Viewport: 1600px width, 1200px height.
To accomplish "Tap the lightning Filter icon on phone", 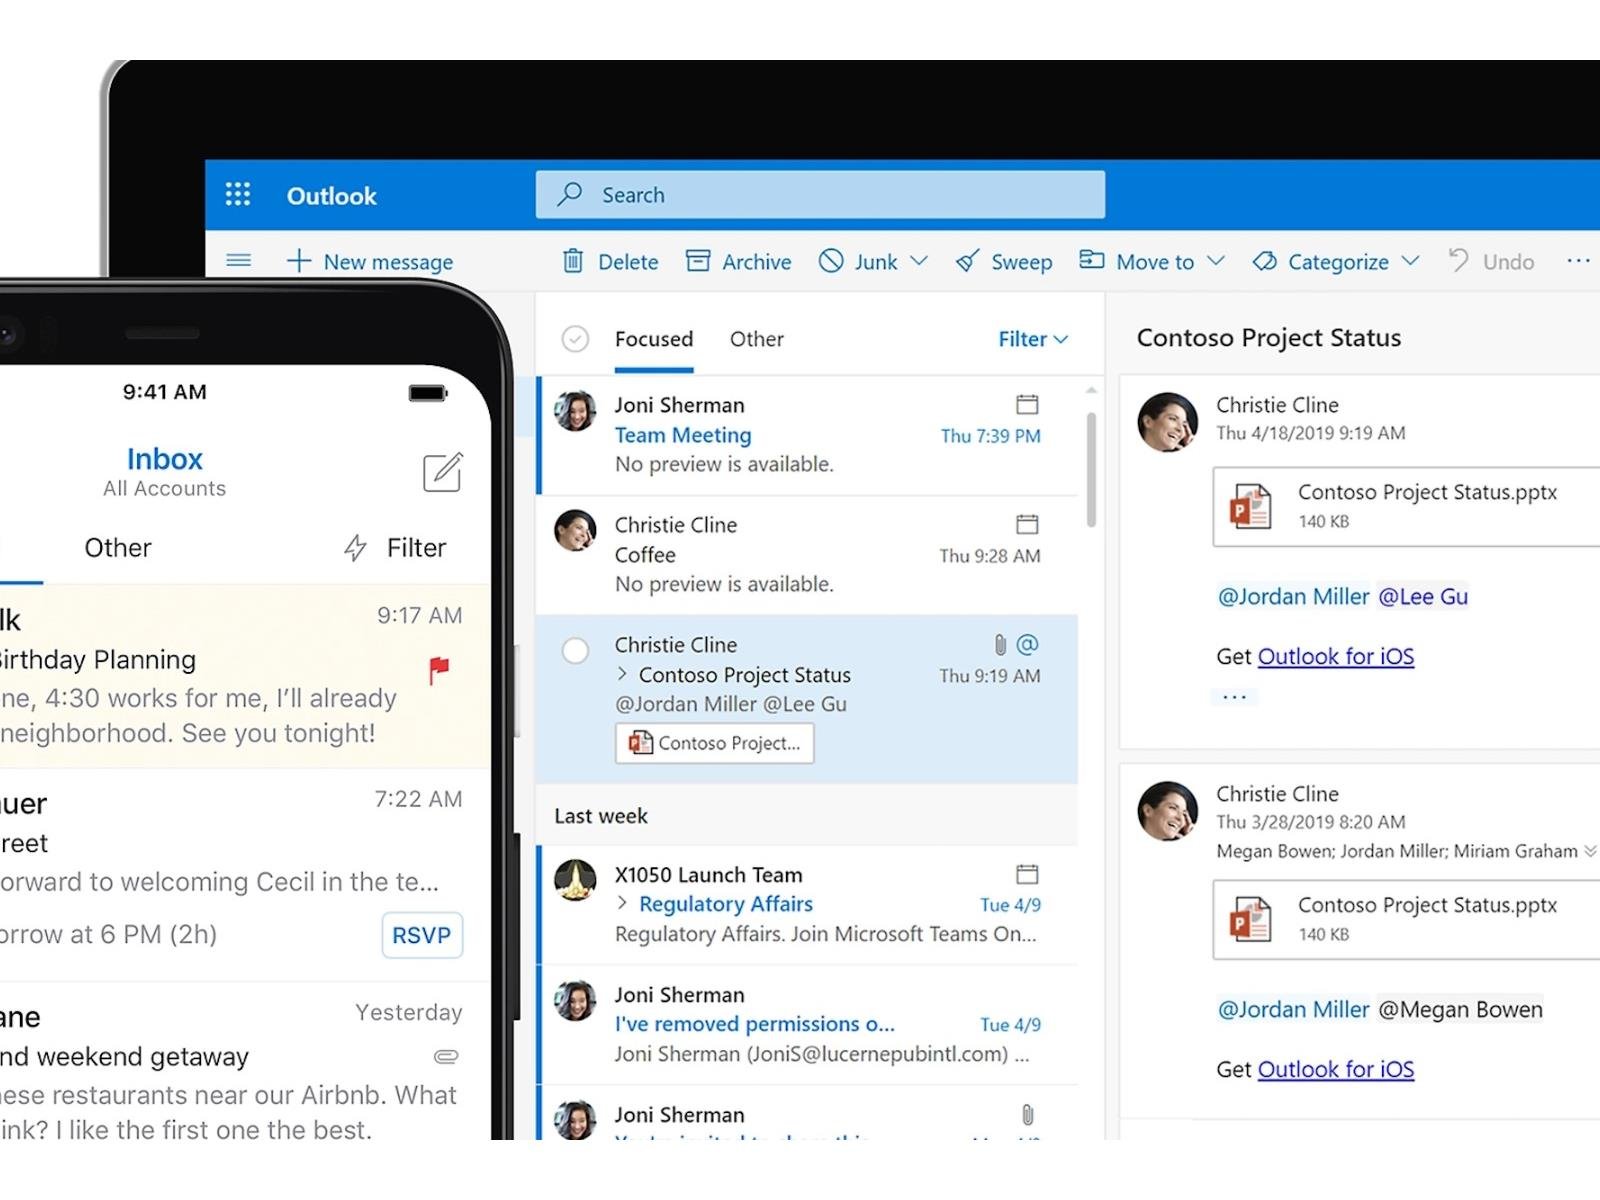I will pyautogui.click(x=355, y=547).
